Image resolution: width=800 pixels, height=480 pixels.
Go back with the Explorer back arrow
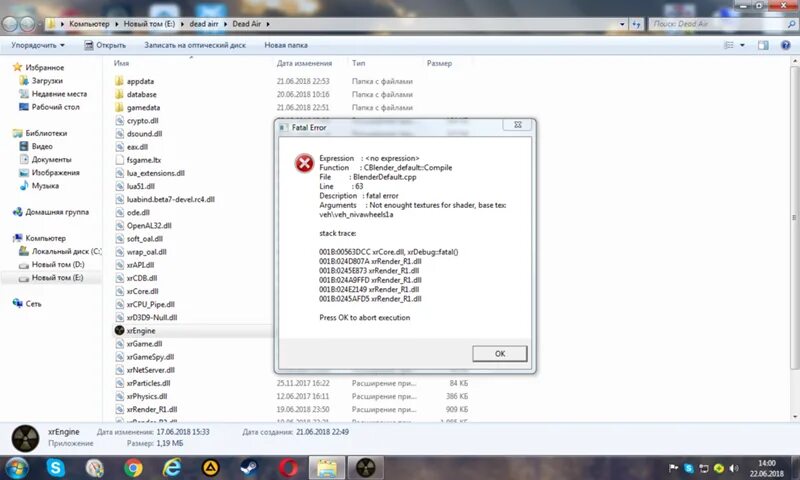10,23
